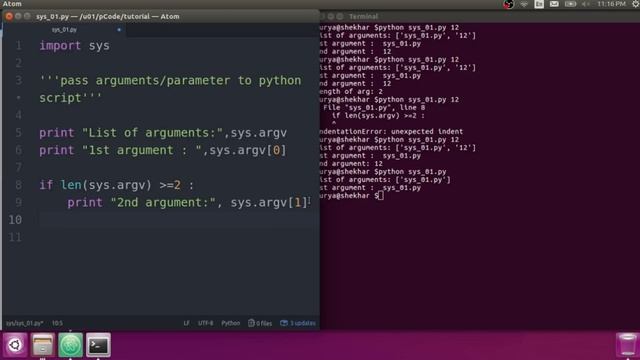Click '2nd argument: 12' output in Terminal
640x360 pixels.
(351, 164)
